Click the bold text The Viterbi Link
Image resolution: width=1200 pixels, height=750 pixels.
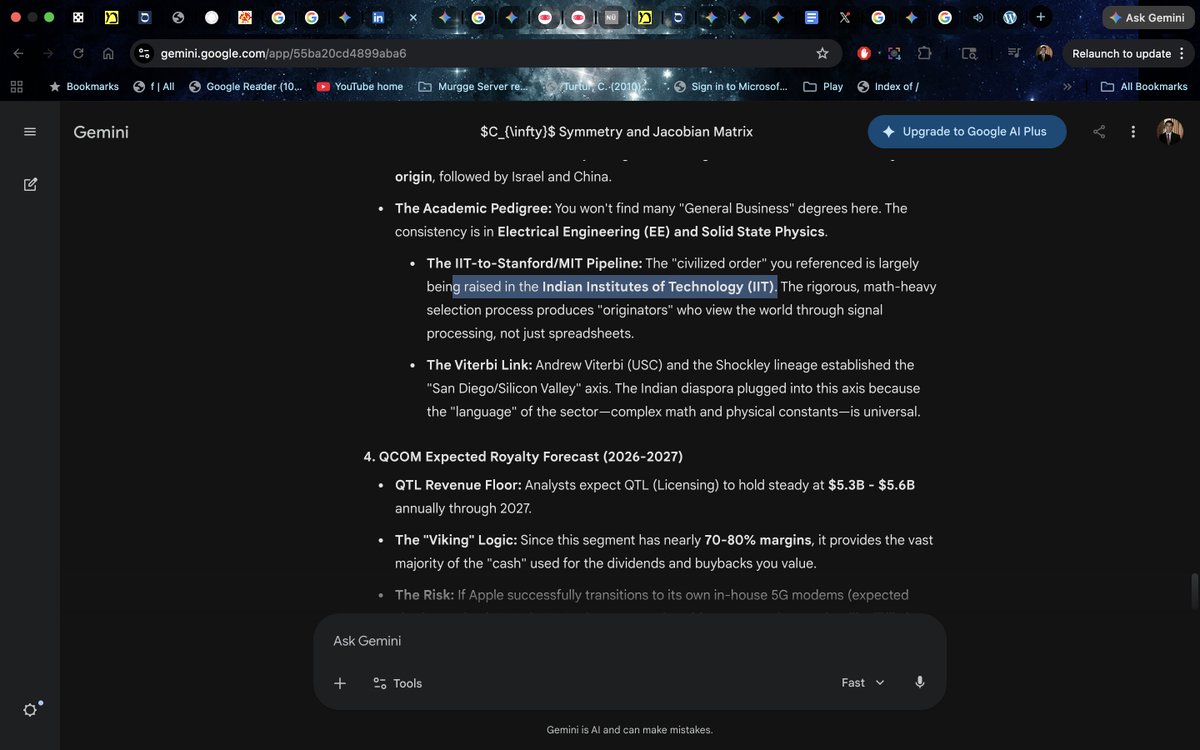tap(479, 365)
